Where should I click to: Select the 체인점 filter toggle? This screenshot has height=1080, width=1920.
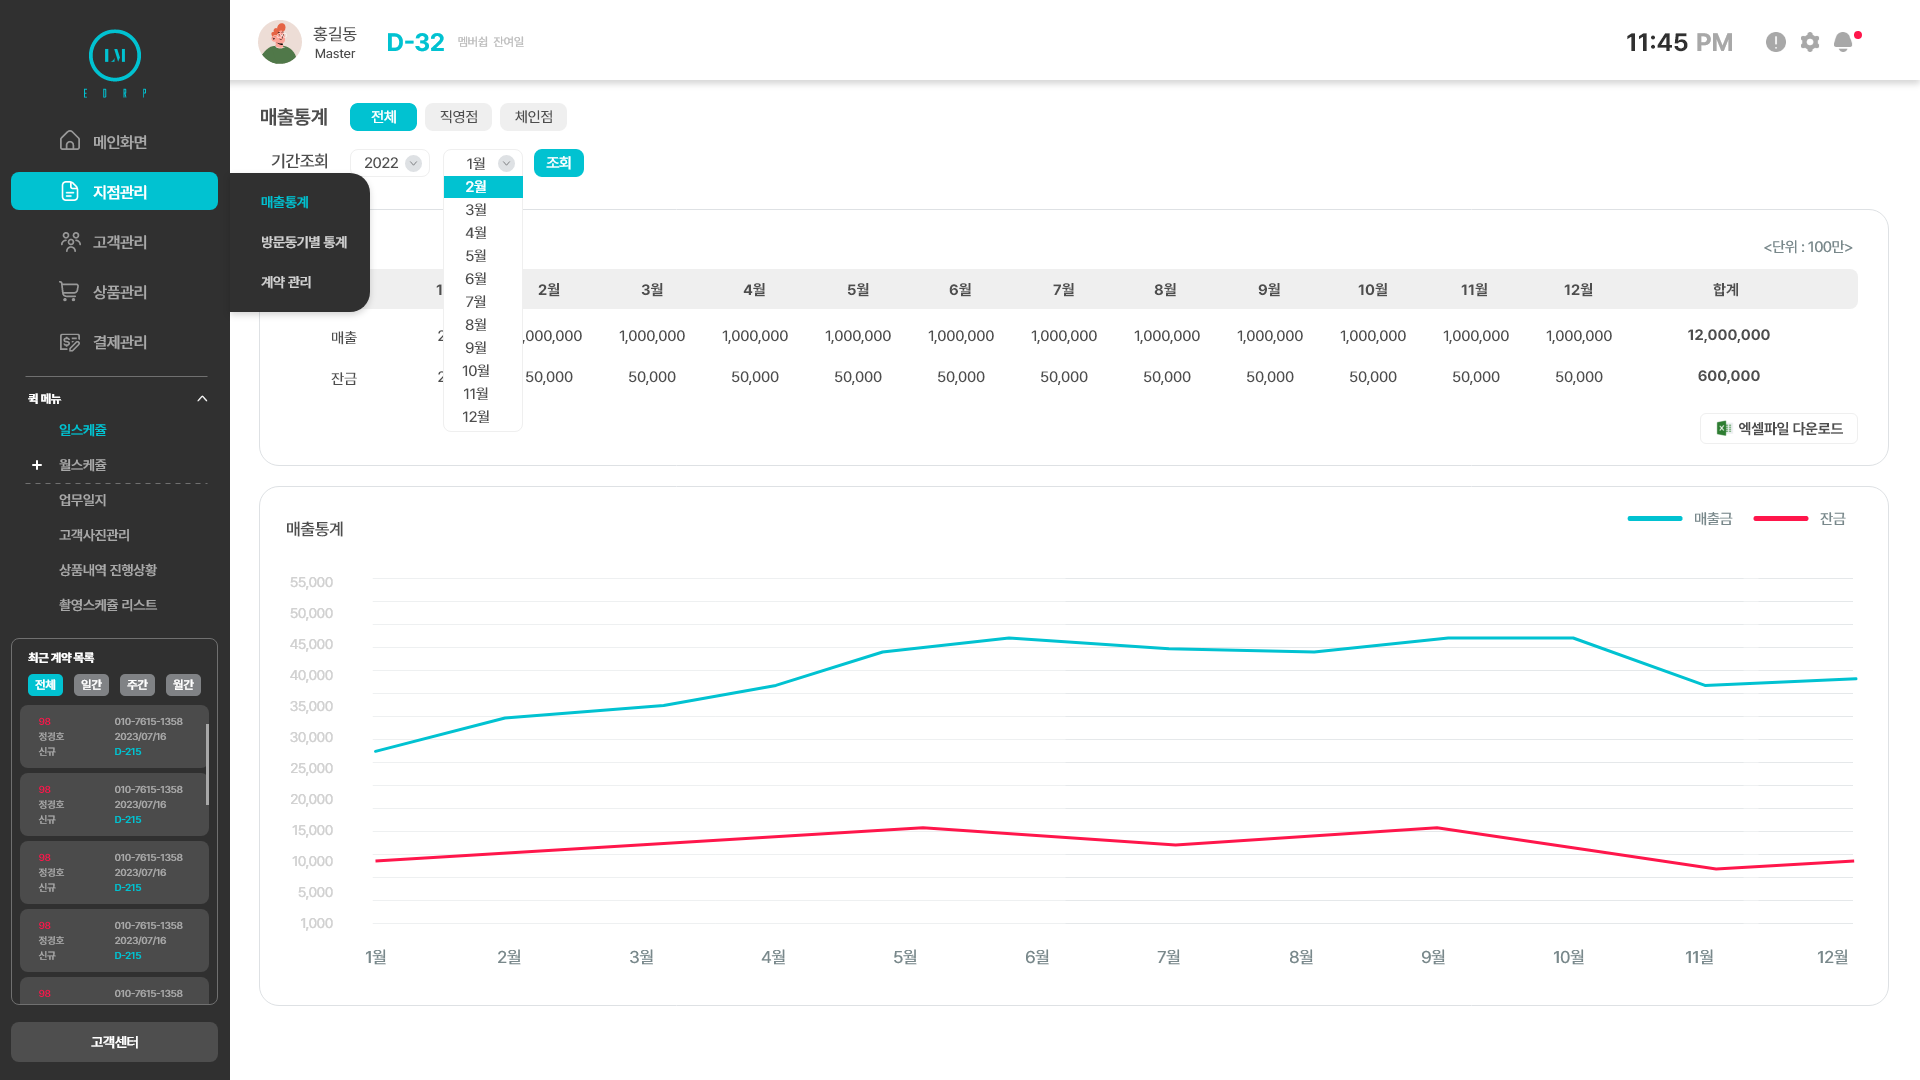pos(534,117)
